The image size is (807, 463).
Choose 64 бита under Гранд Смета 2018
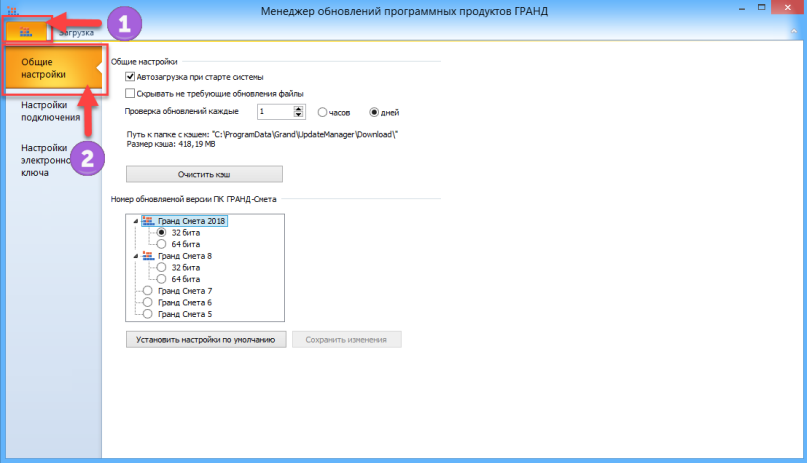click(x=162, y=244)
